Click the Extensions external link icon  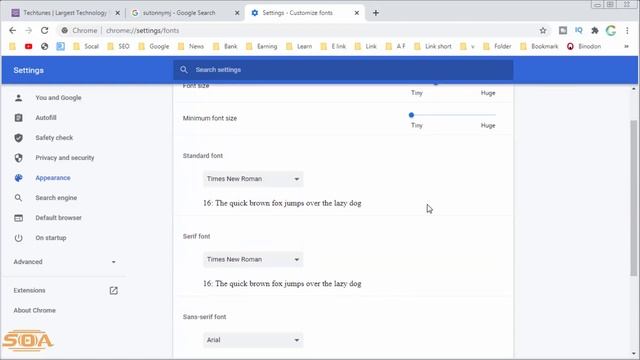(113, 291)
